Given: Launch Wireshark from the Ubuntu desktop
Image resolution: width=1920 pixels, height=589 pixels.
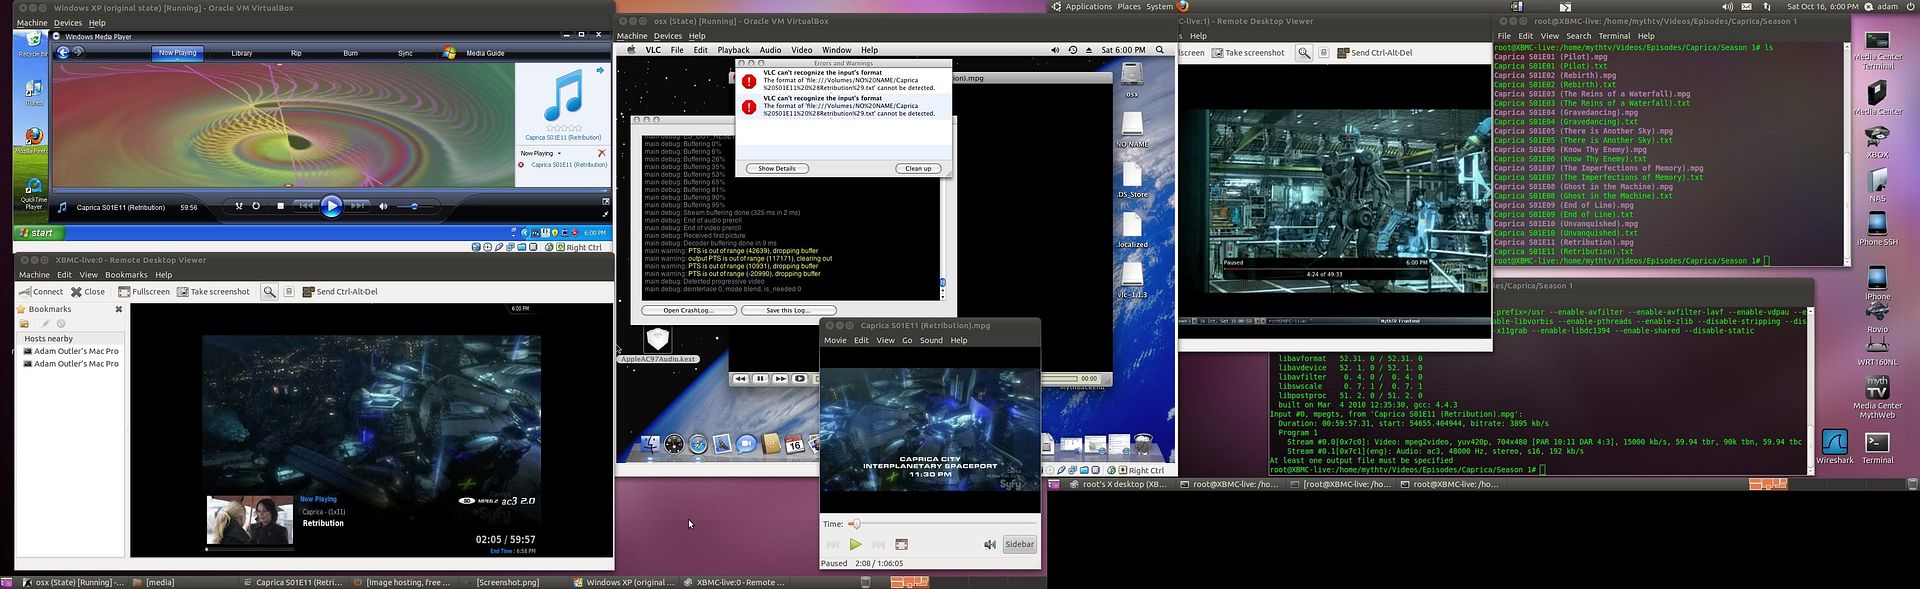Looking at the screenshot, I should [x=1835, y=446].
